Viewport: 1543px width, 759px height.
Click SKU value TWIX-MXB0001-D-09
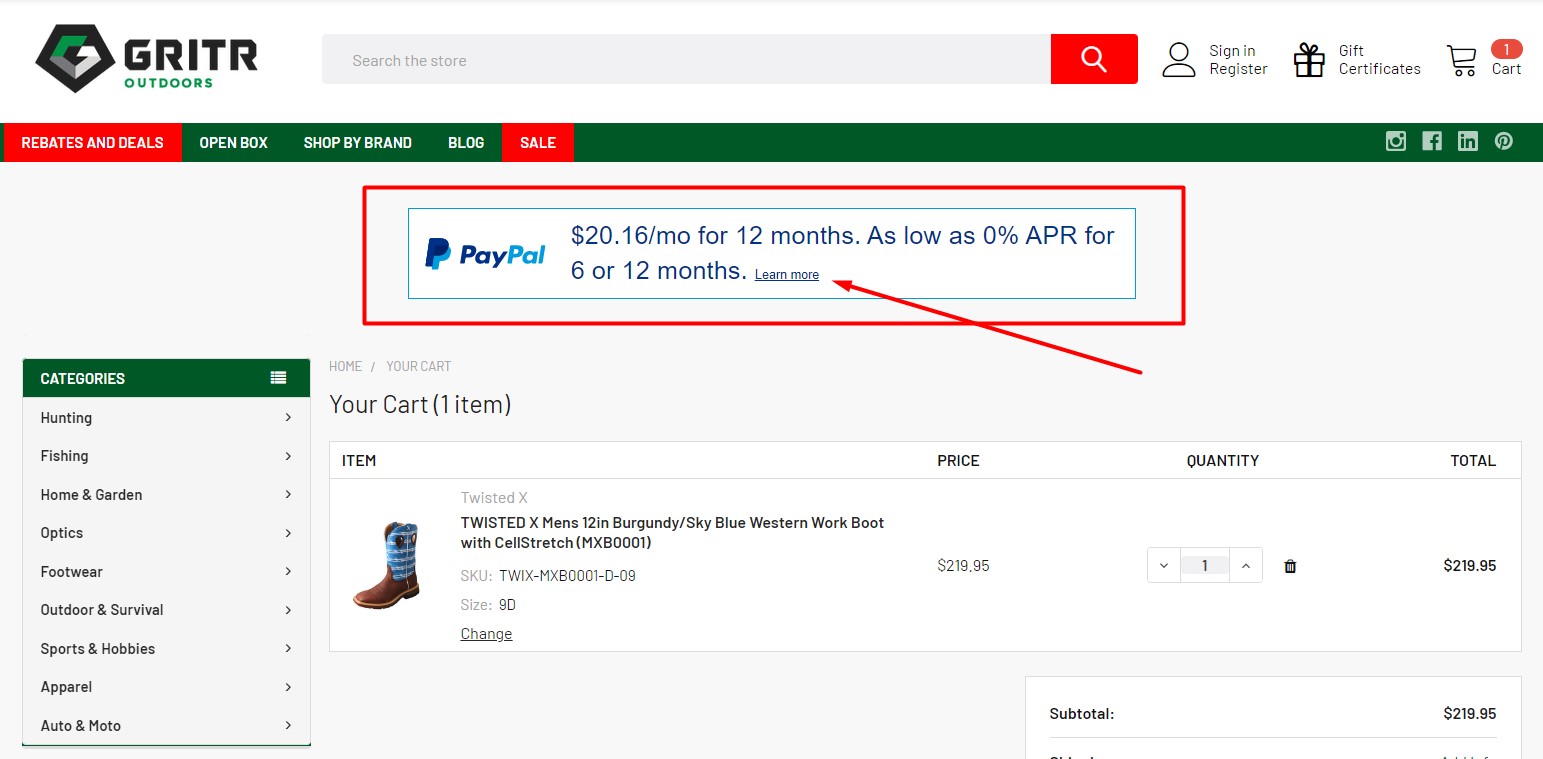[x=567, y=576]
